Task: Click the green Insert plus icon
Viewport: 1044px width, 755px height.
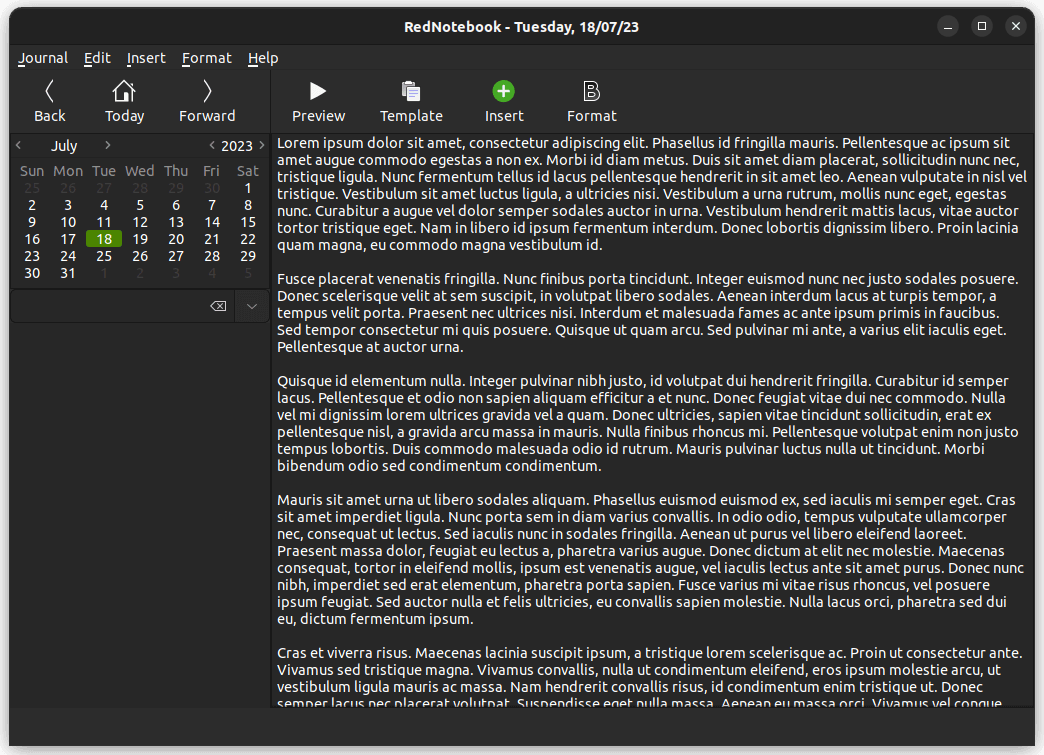Action: (x=504, y=89)
